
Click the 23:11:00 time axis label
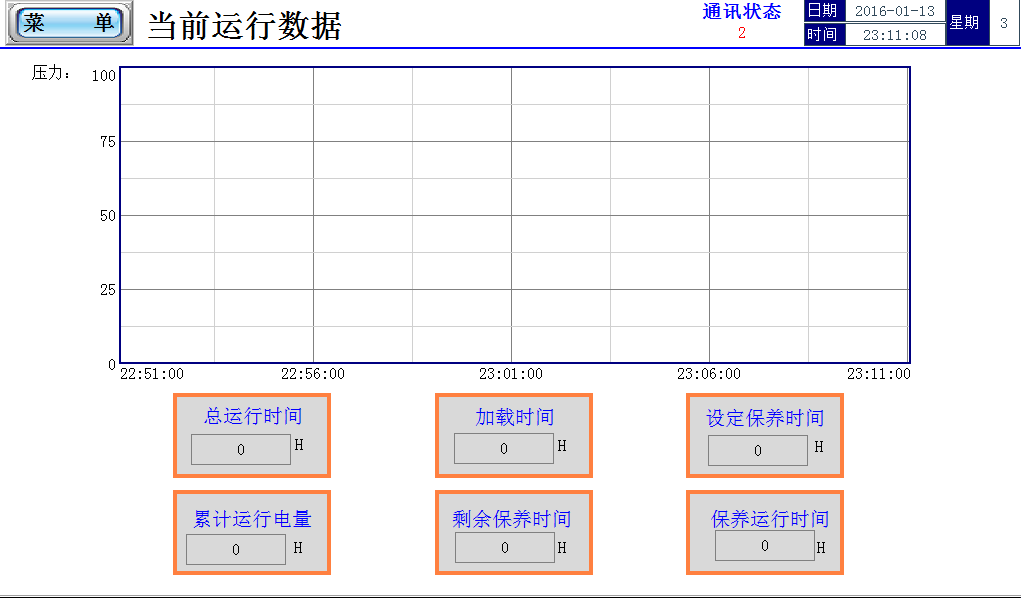pyautogui.click(x=879, y=374)
